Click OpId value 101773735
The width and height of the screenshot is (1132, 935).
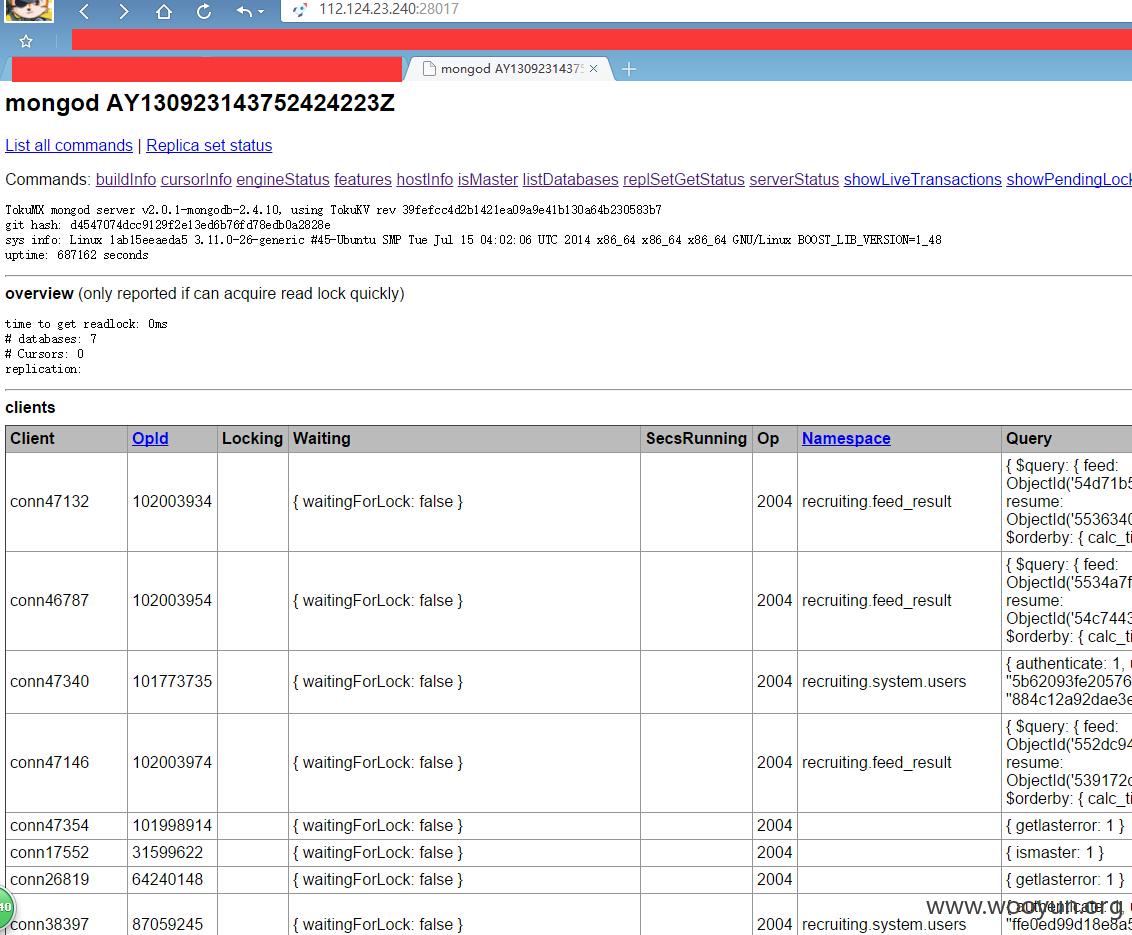click(x=172, y=682)
